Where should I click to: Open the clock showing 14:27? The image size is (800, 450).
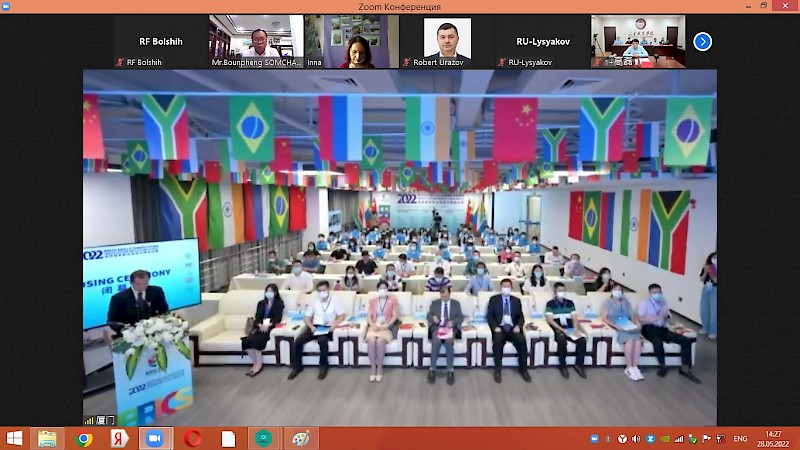[x=768, y=439]
